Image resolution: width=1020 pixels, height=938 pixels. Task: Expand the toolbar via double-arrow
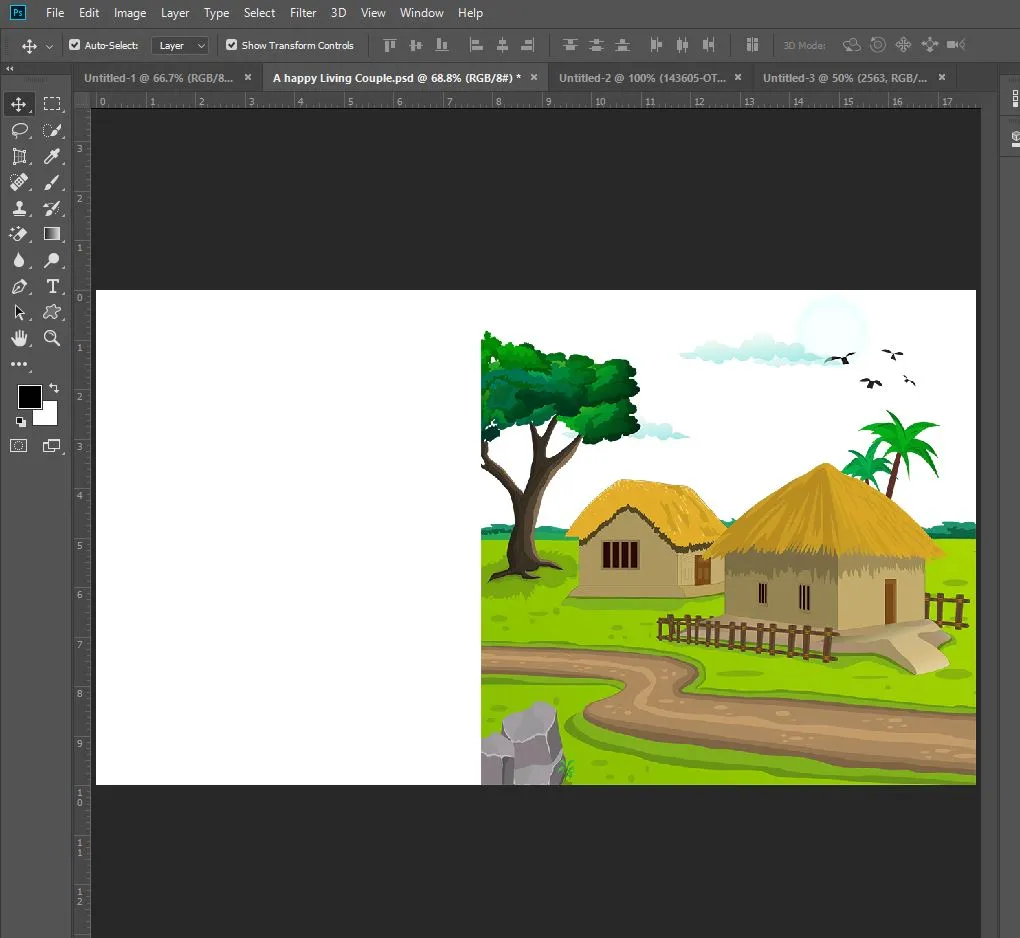[x=10, y=69]
